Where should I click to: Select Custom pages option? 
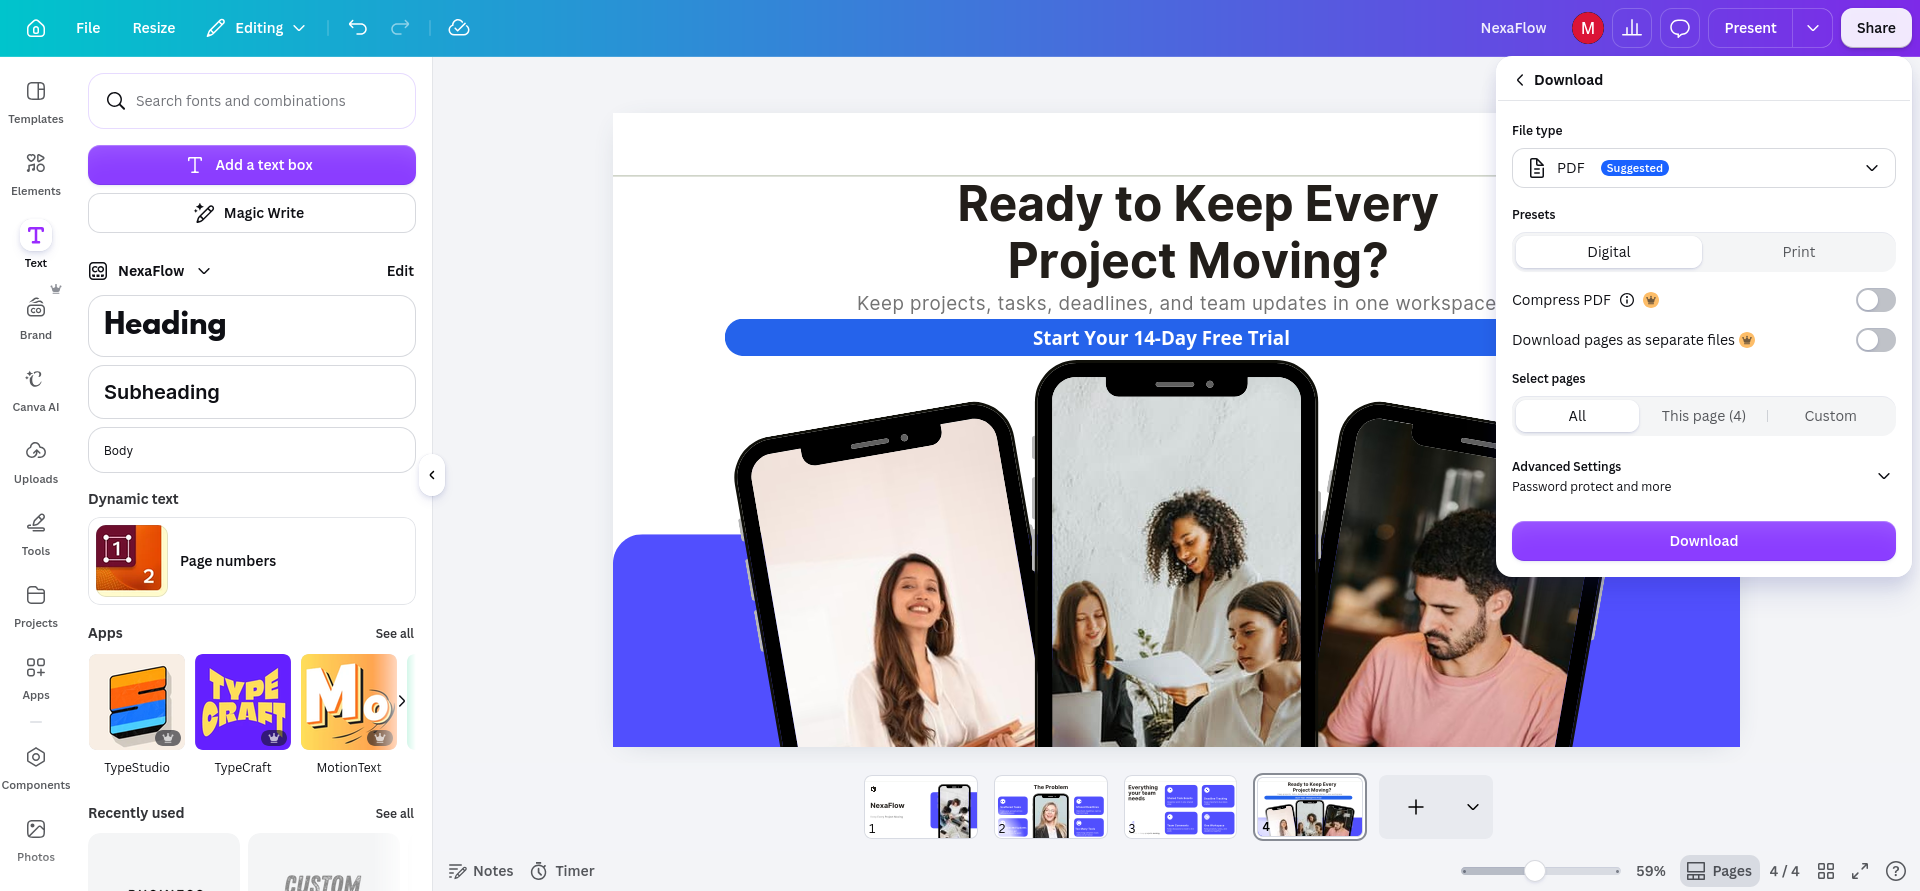(1830, 416)
